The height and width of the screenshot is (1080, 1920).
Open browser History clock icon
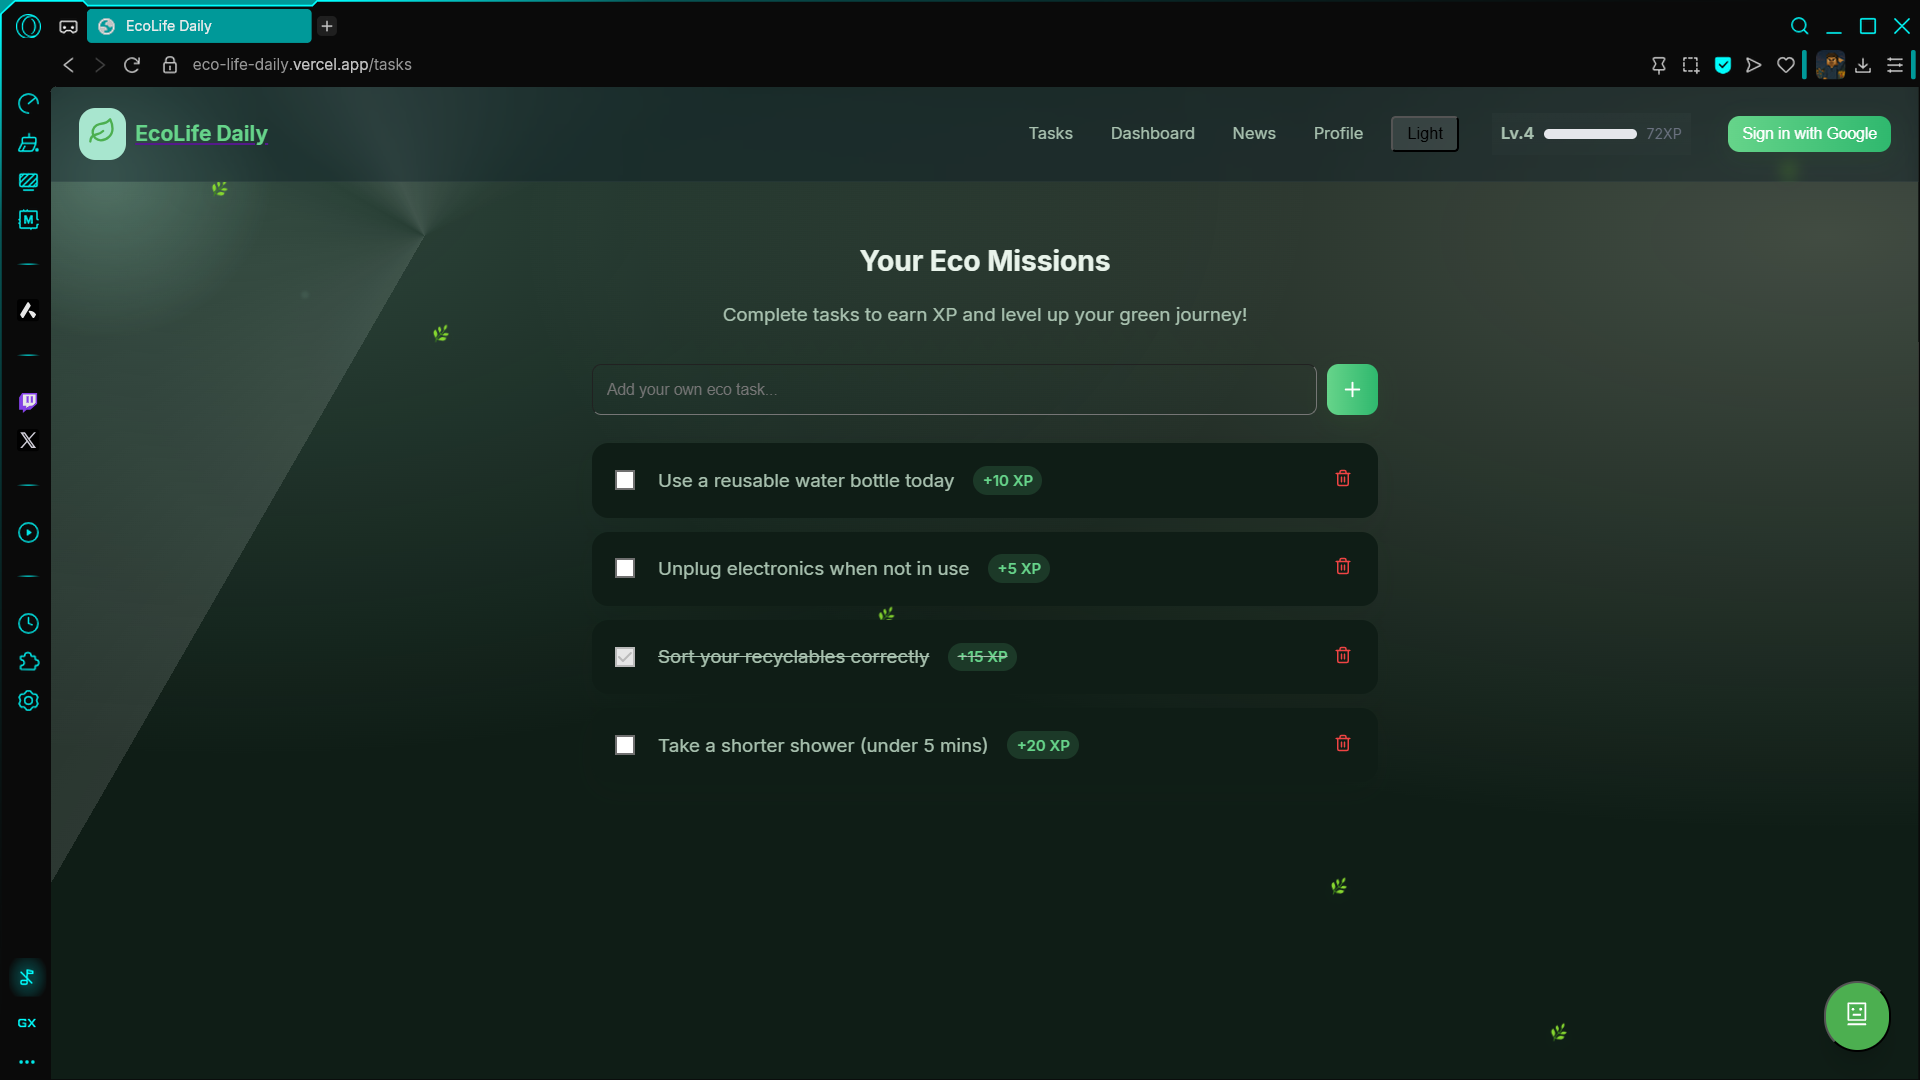[x=28, y=624]
